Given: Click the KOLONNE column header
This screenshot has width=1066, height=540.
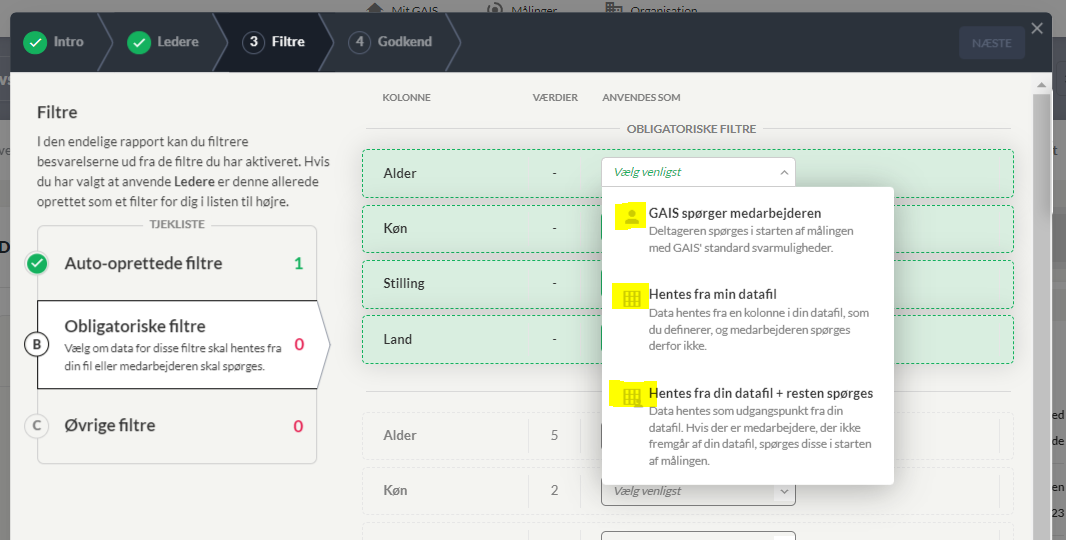Looking at the screenshot, I should (x=407, y=98).
